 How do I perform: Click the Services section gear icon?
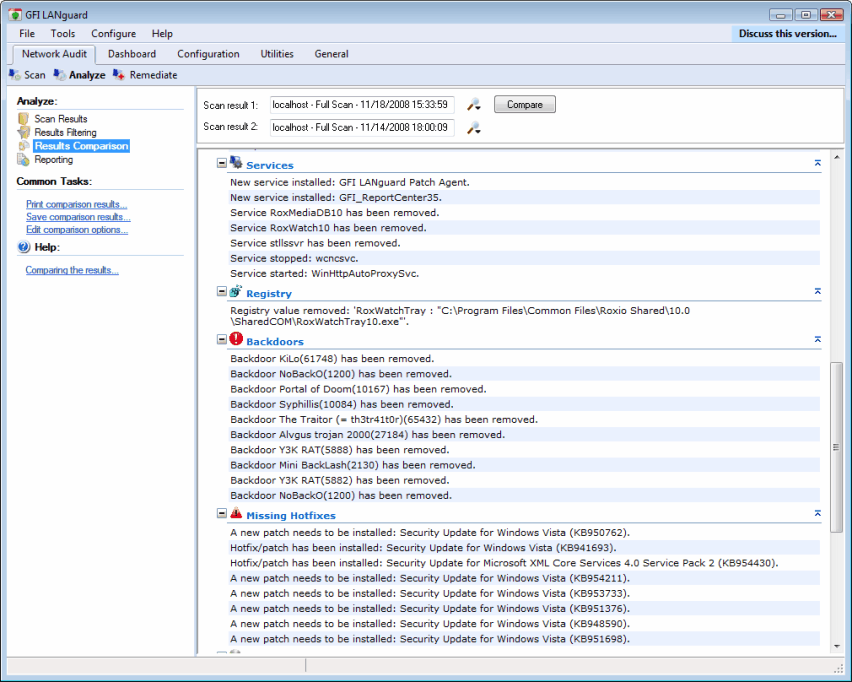click(236, 162)
